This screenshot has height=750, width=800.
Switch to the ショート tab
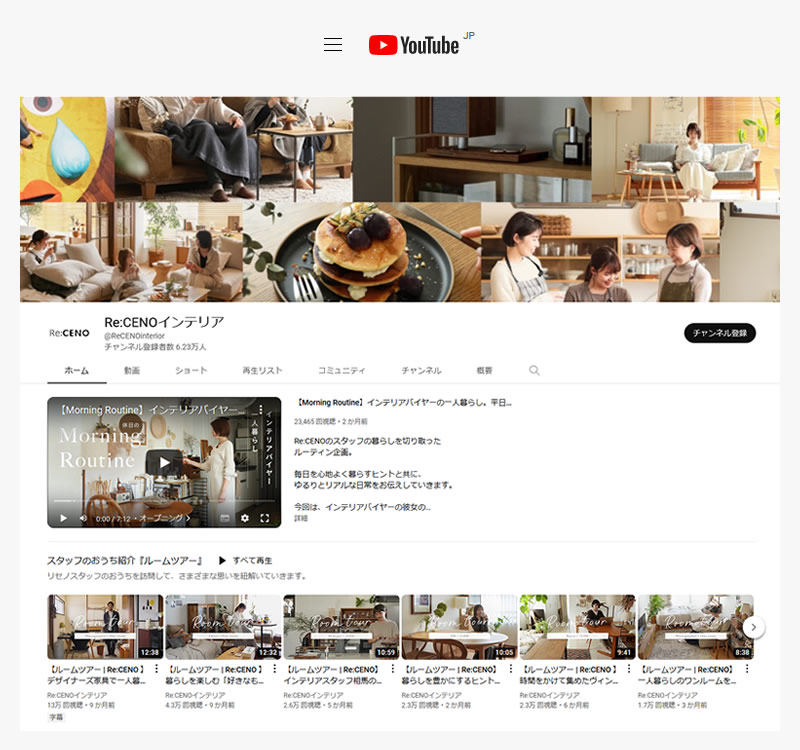pyautogui.click(x=191, y=370)
